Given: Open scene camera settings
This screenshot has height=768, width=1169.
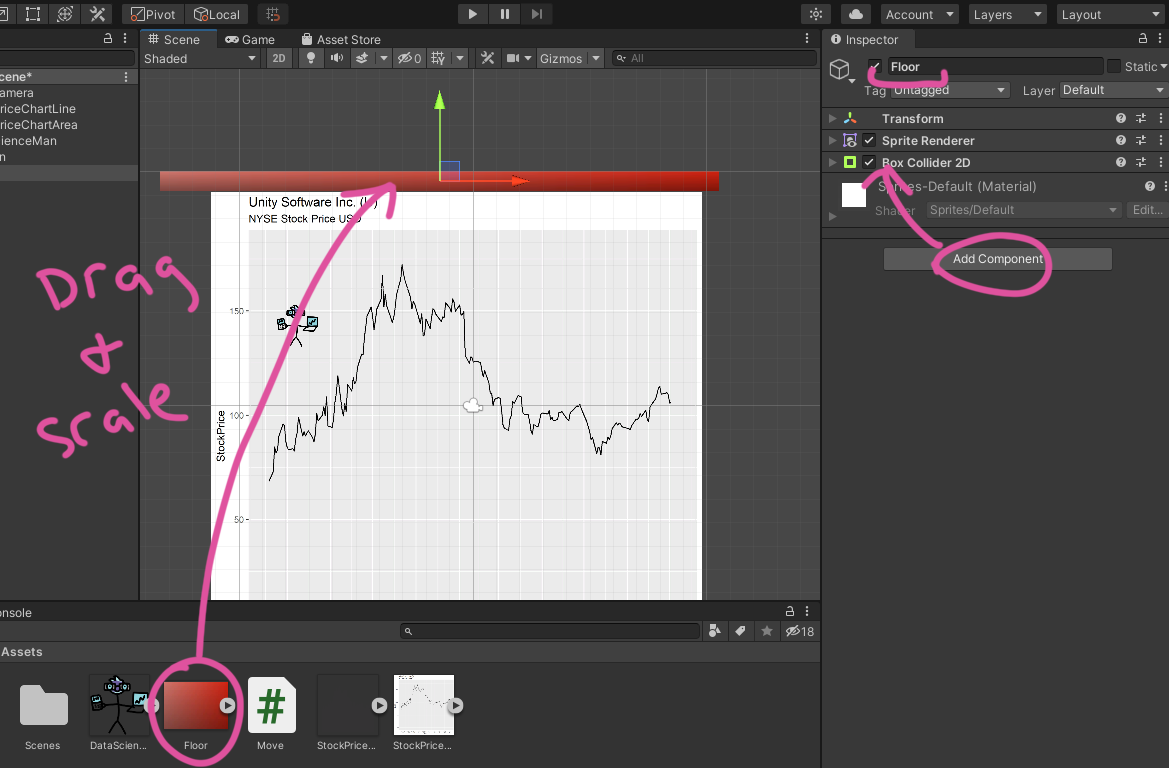Looking at the screenshot, I should coord(513,58).
